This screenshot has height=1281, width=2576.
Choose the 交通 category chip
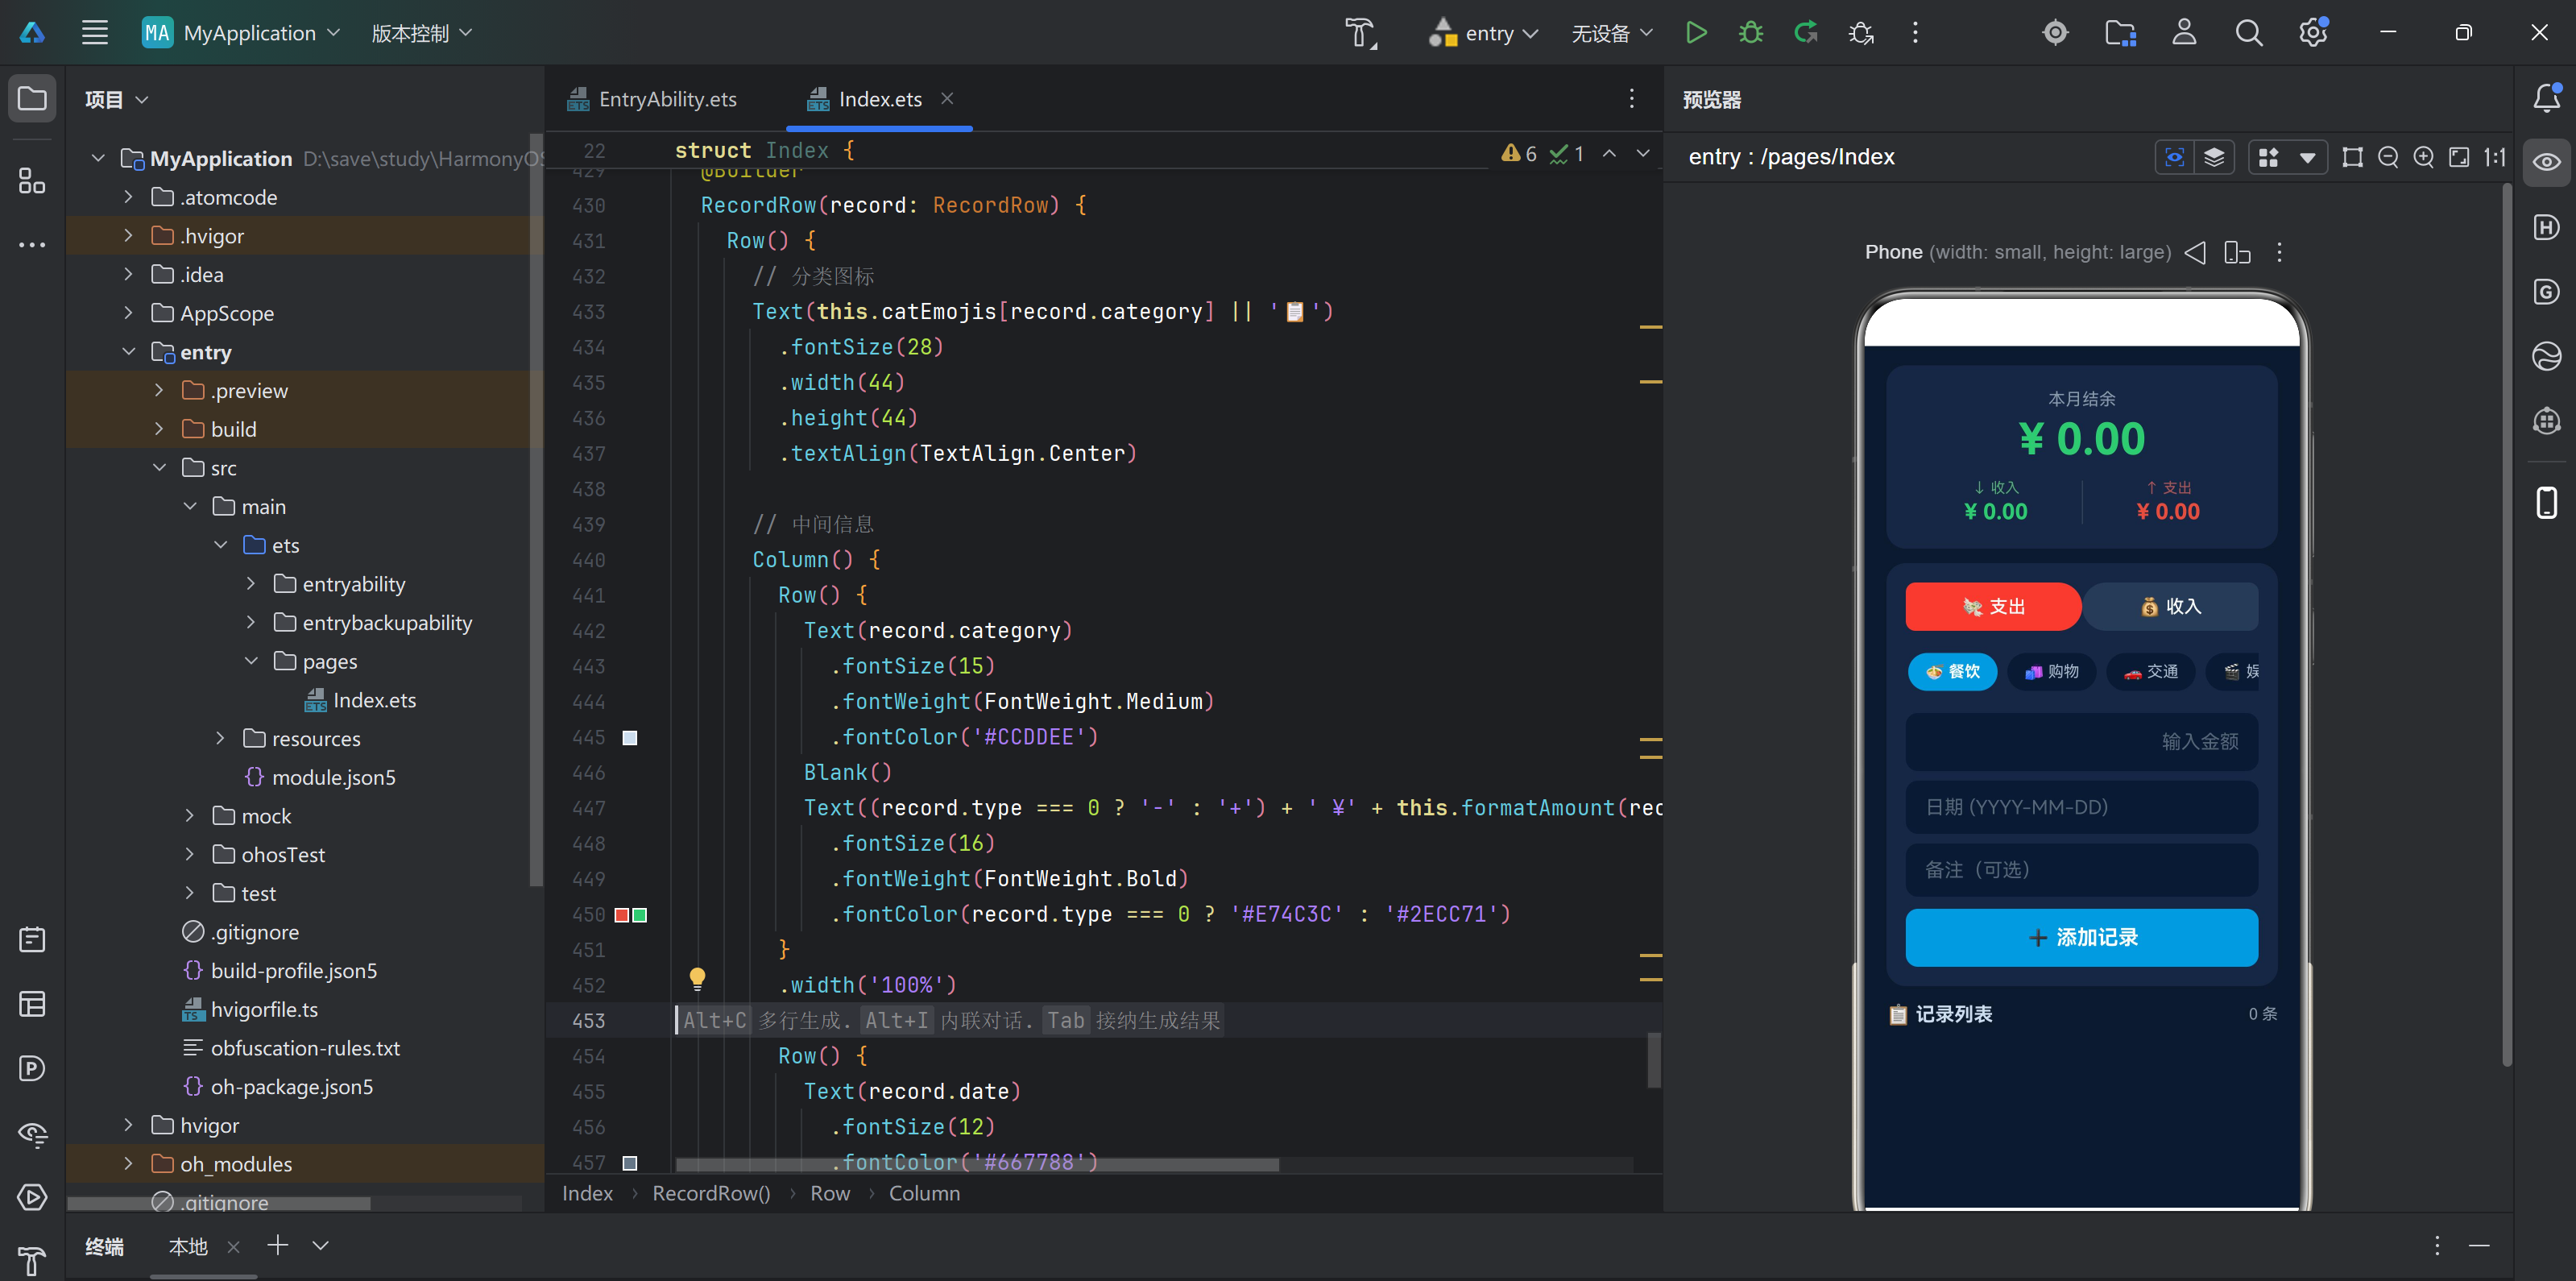tap(2150, 672)
